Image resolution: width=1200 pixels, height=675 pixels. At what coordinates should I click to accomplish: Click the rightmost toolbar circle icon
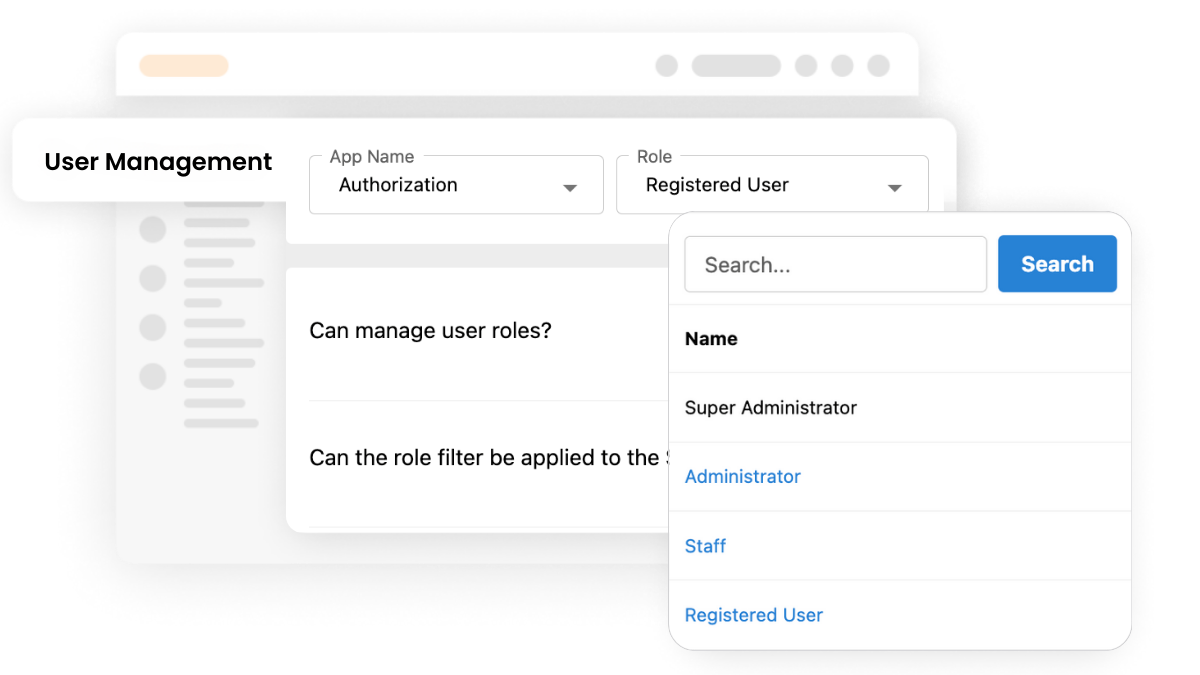[x=879, y=65]
